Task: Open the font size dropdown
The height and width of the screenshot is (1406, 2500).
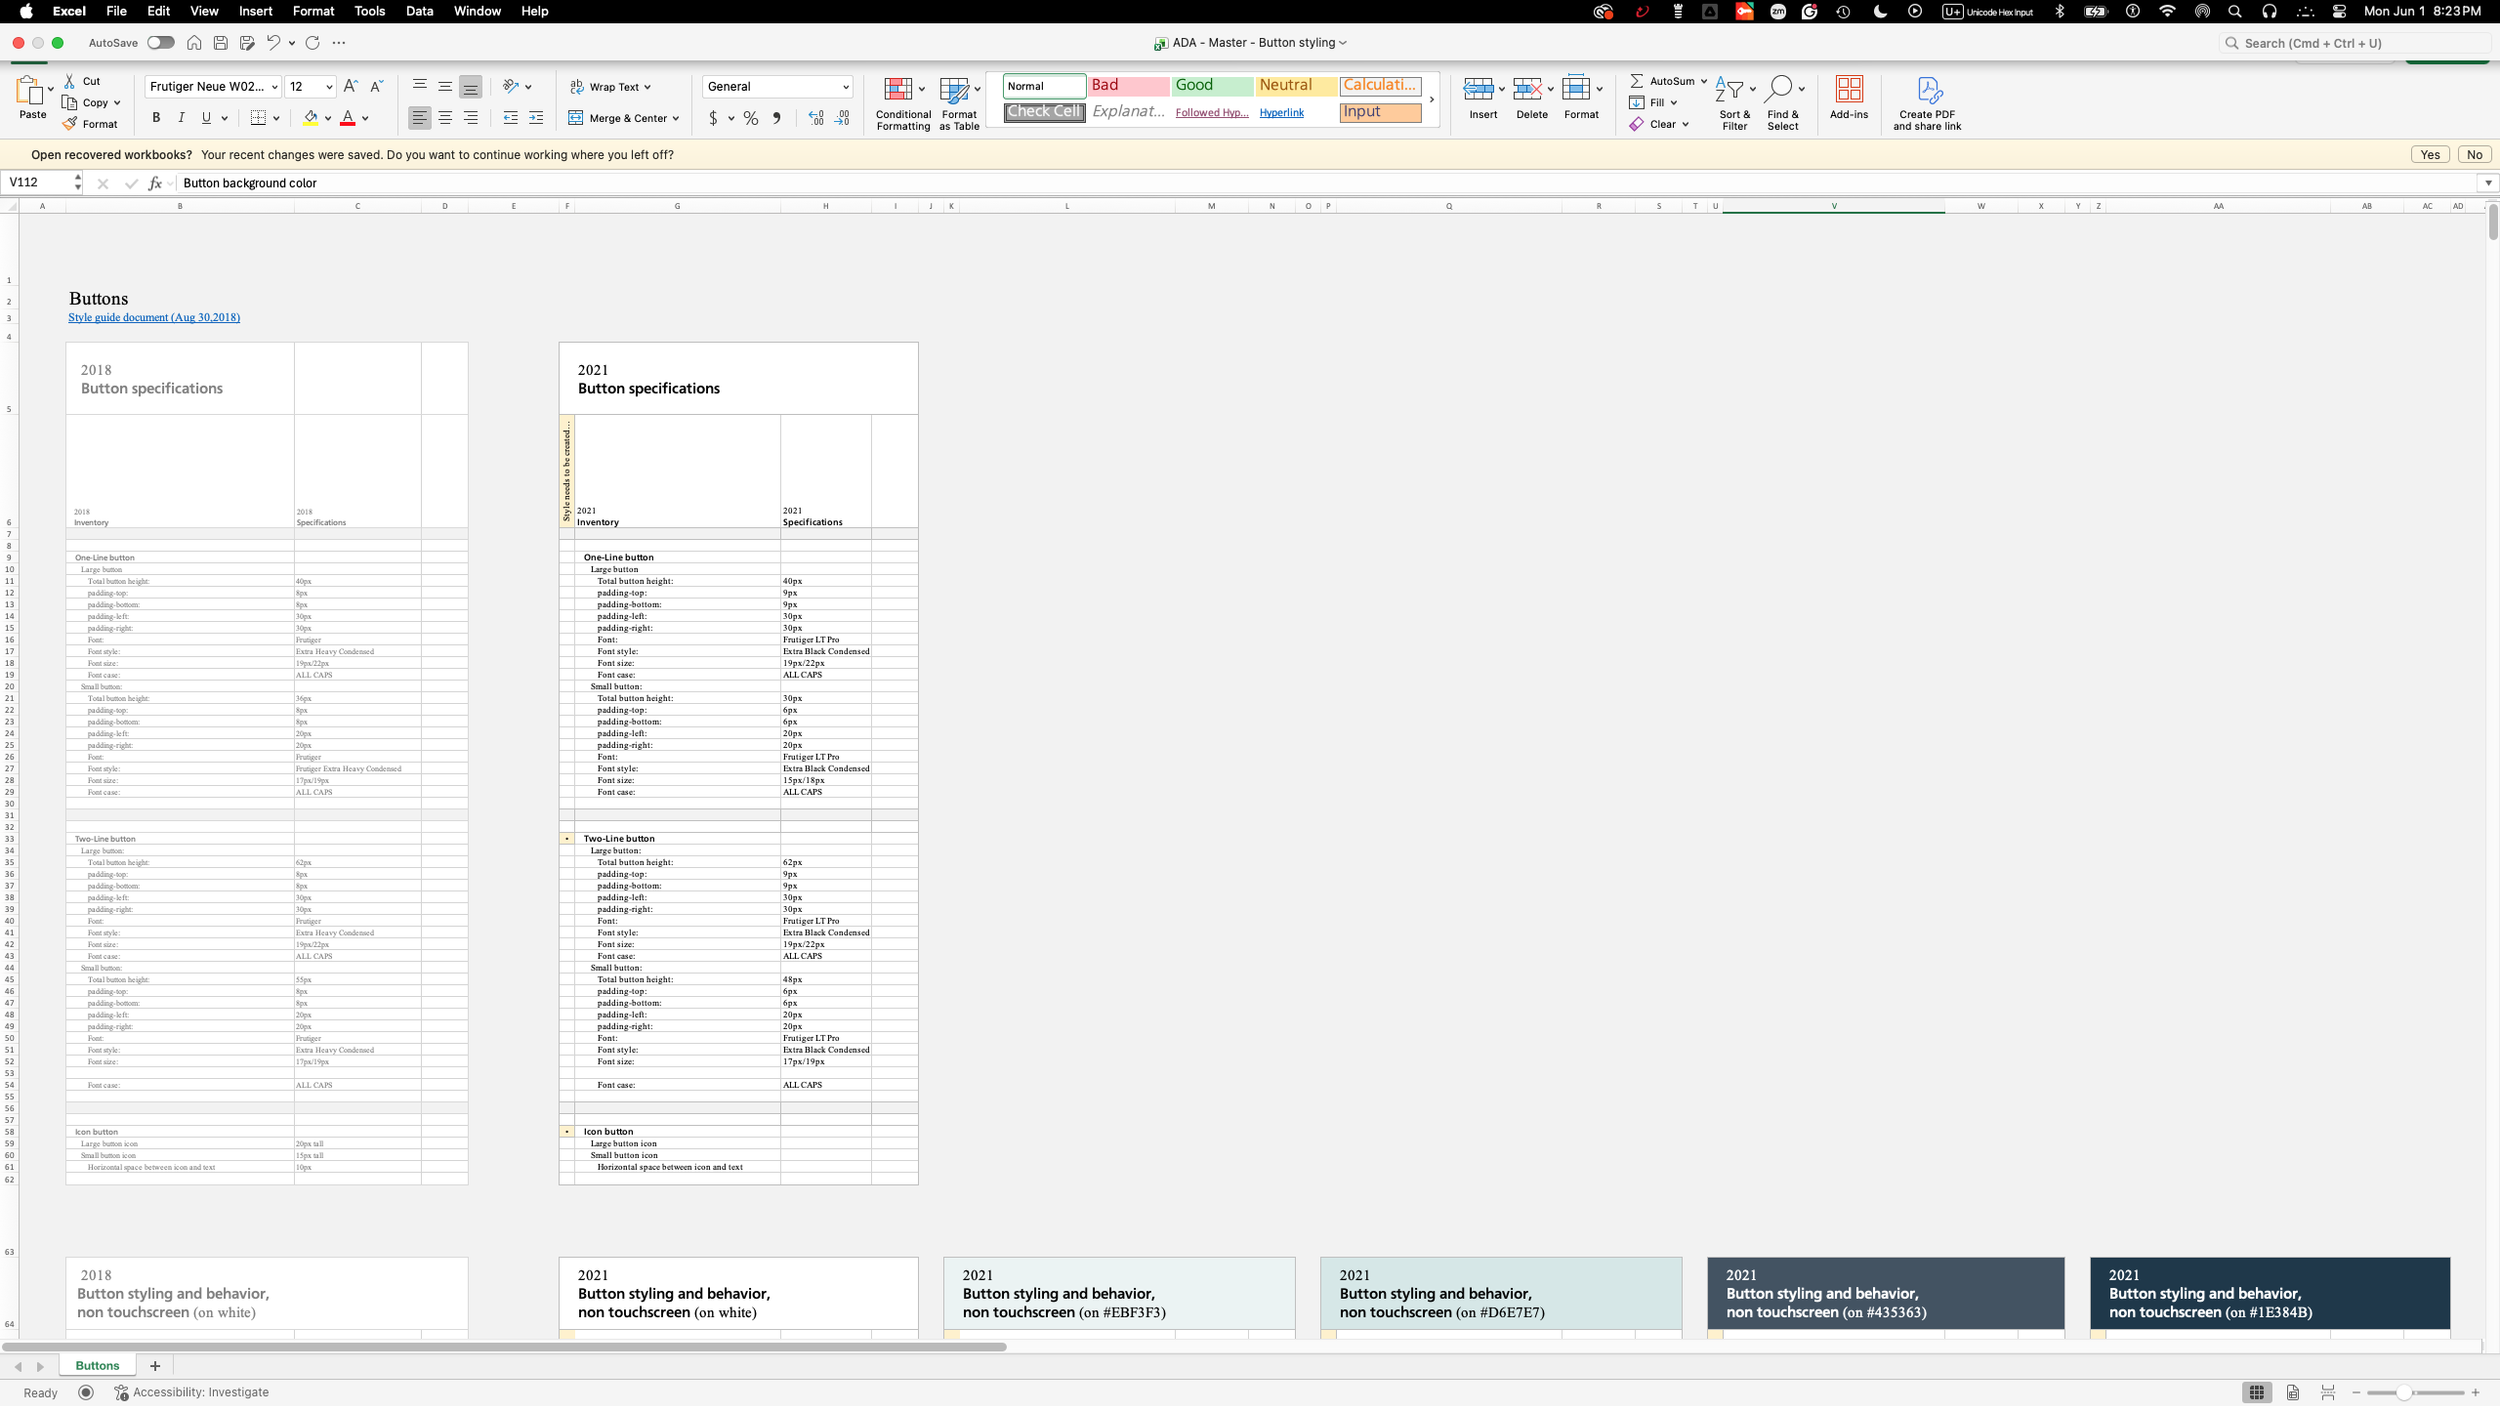Action: pyautogui.click(x=329, y=87)
